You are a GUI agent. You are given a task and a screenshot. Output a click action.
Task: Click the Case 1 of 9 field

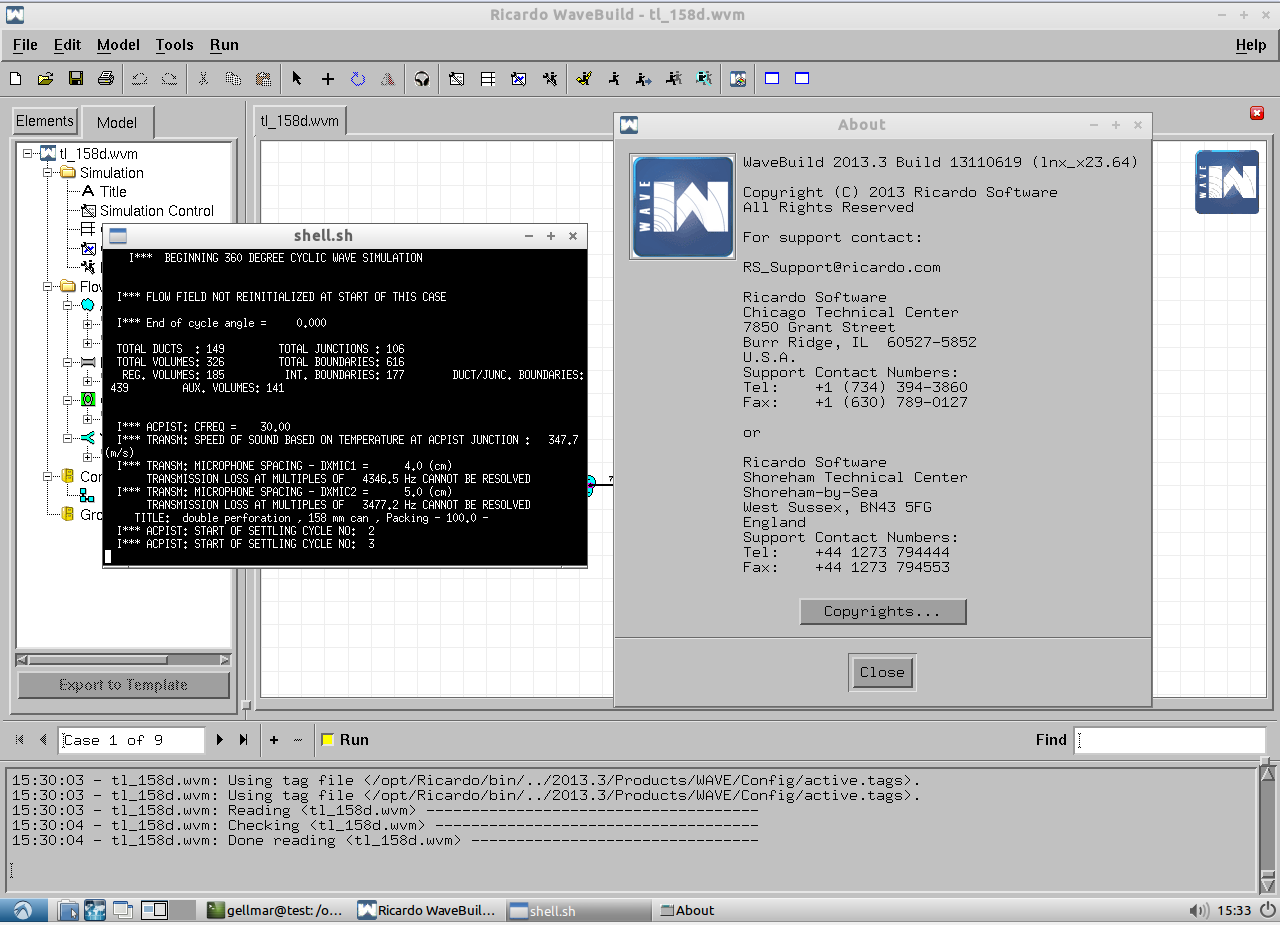(131, 740)
